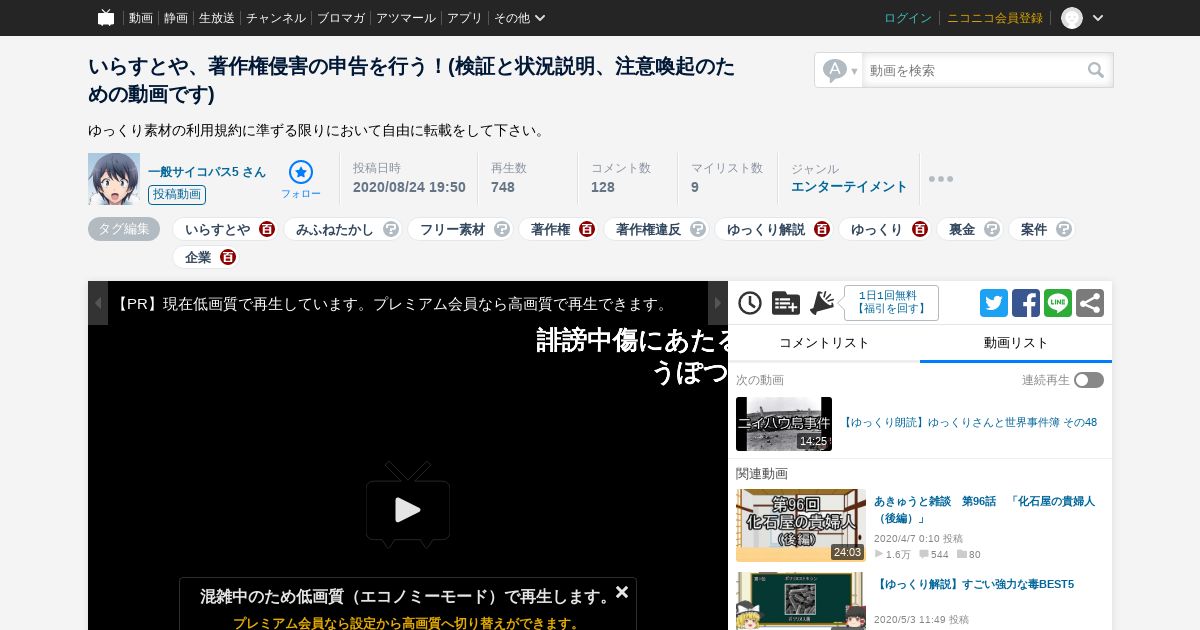Viewport: 1200px width, 630px height.
Task: Open the アプリ menu item
Action: 465,18
